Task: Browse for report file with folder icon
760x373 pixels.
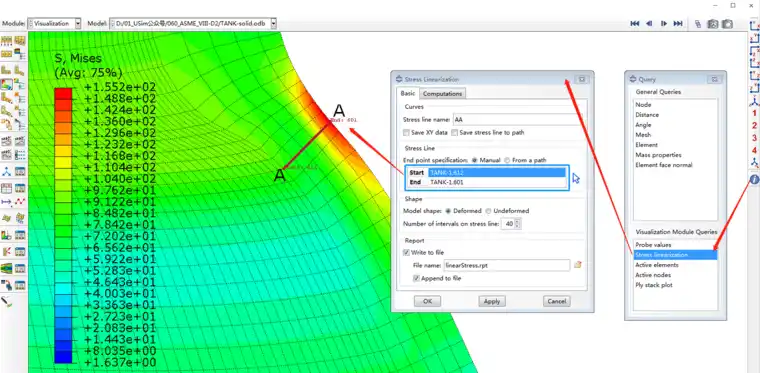Action: 577,265
